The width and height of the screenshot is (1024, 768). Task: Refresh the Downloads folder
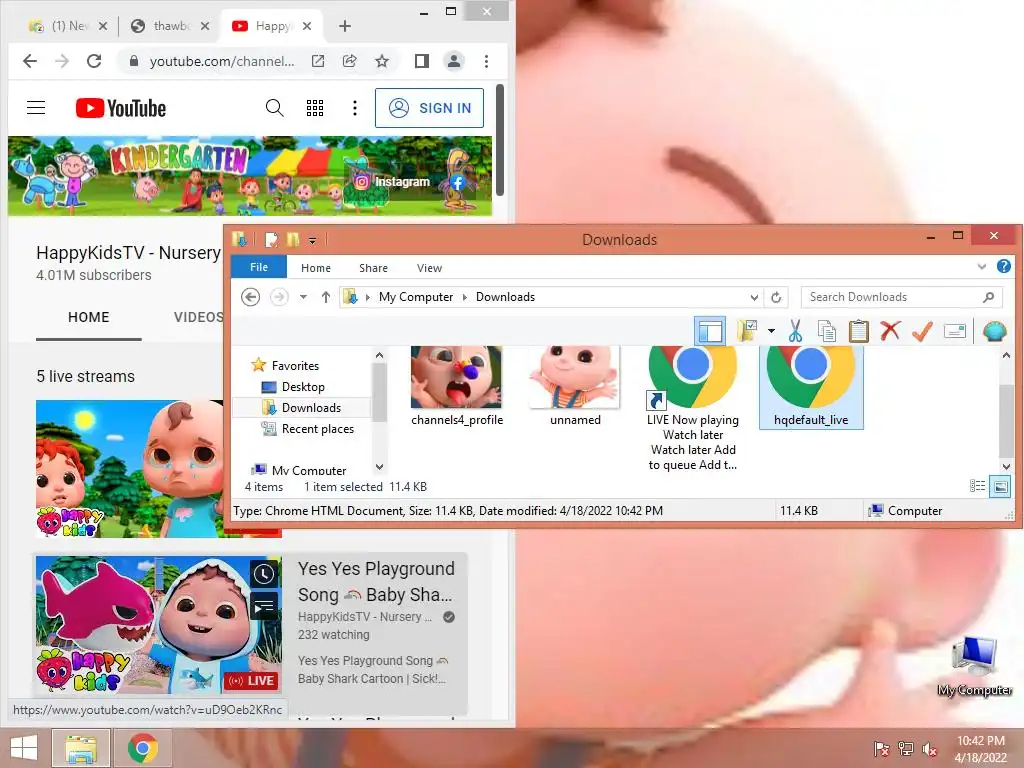click(776, 297)
